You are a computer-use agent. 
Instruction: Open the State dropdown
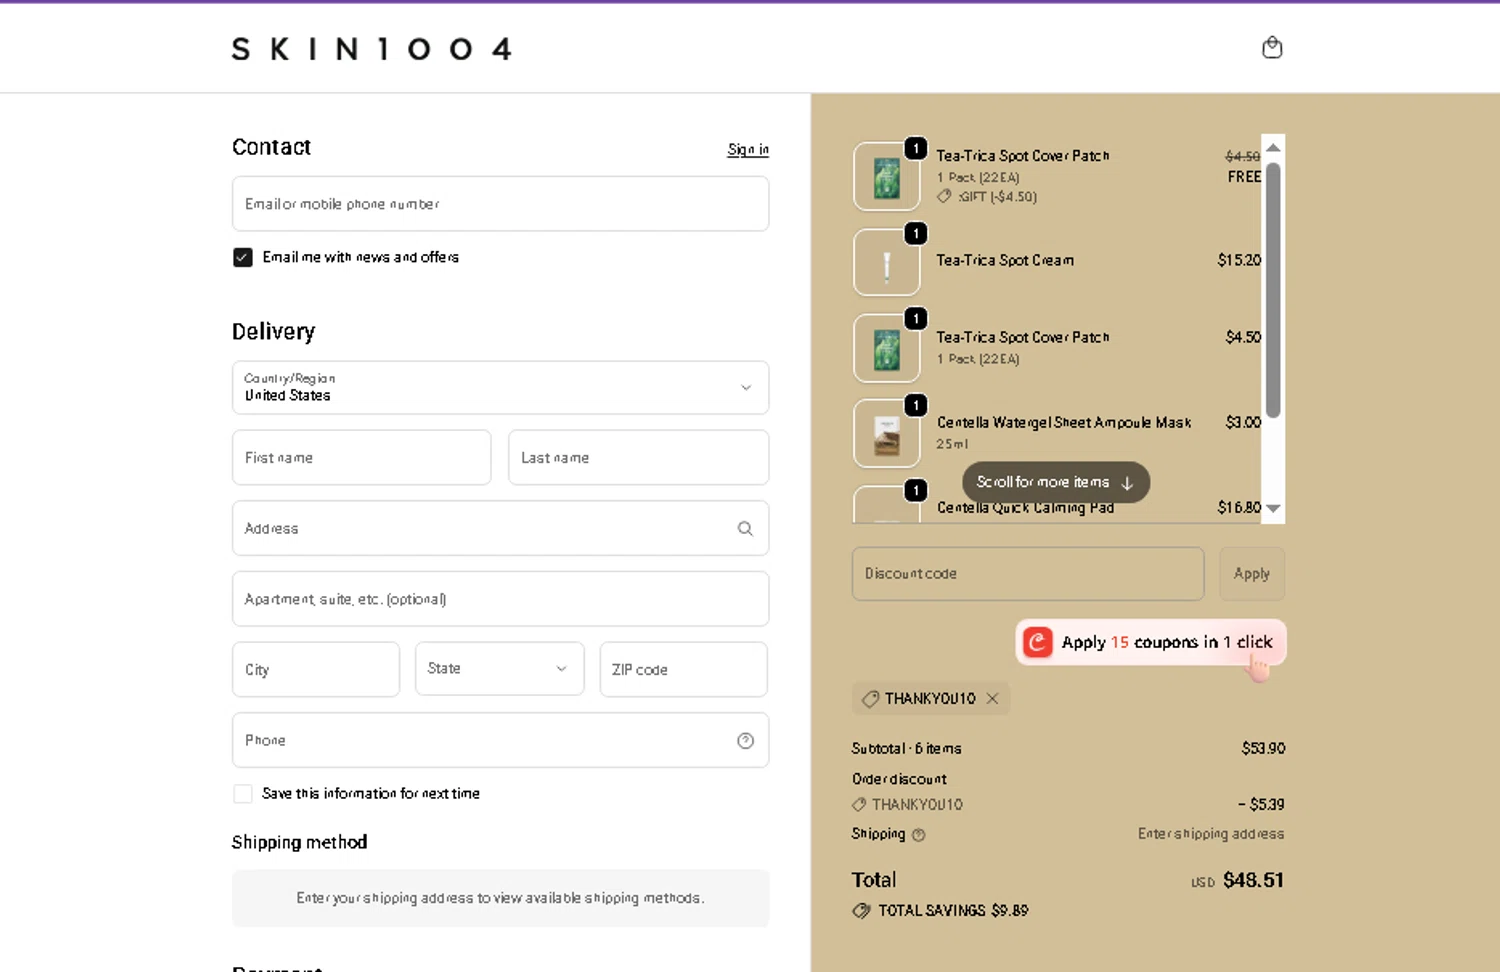[499, 669]
